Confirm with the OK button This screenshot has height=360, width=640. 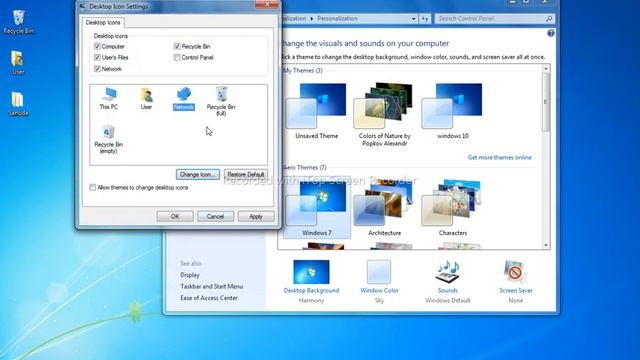click(x=175, y=216)
